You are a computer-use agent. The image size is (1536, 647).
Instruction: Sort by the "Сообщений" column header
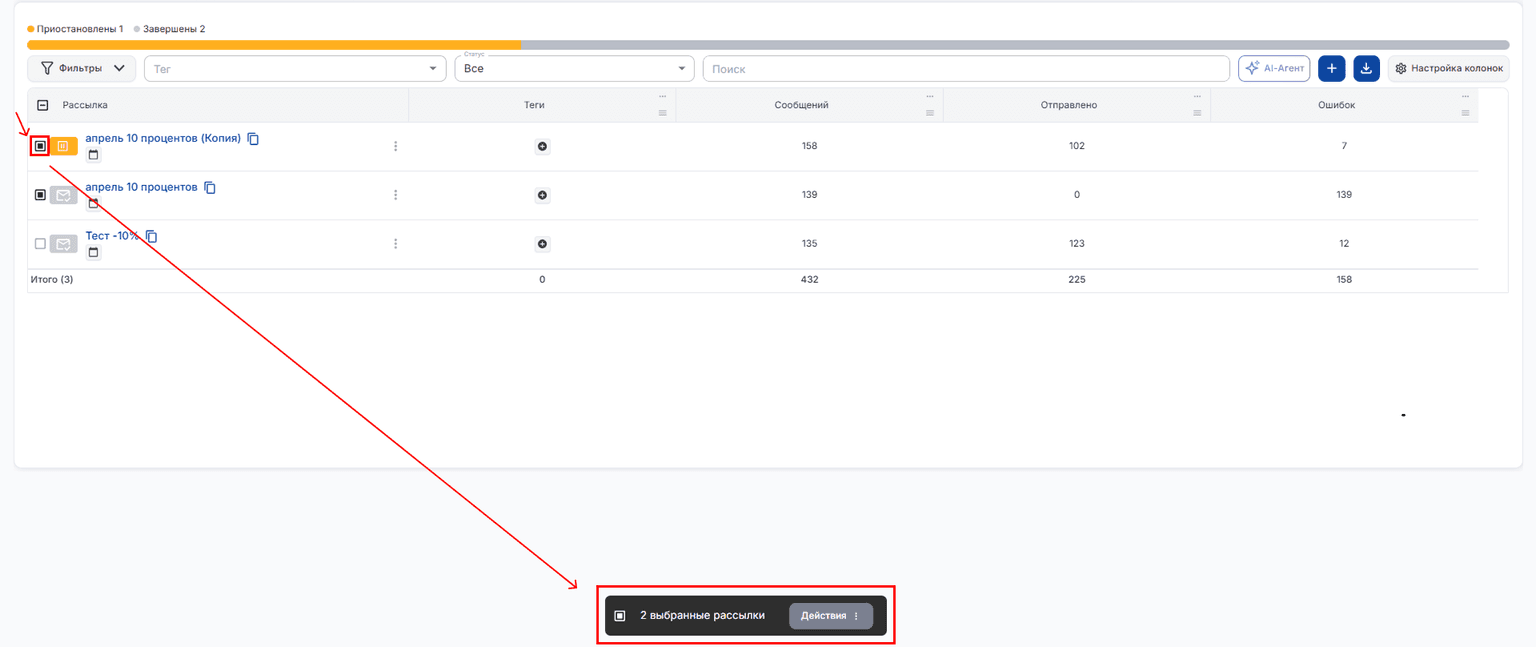801,105
